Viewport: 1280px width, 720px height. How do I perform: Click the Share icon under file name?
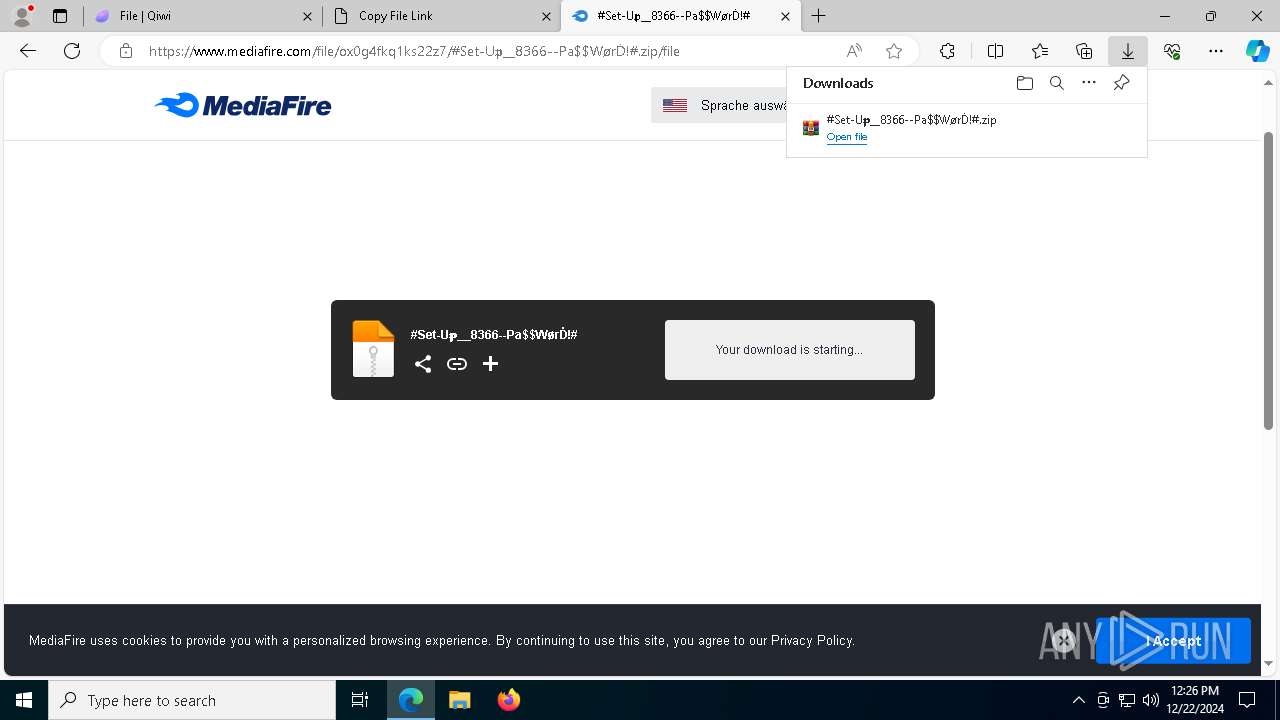[x=423, y=364]
